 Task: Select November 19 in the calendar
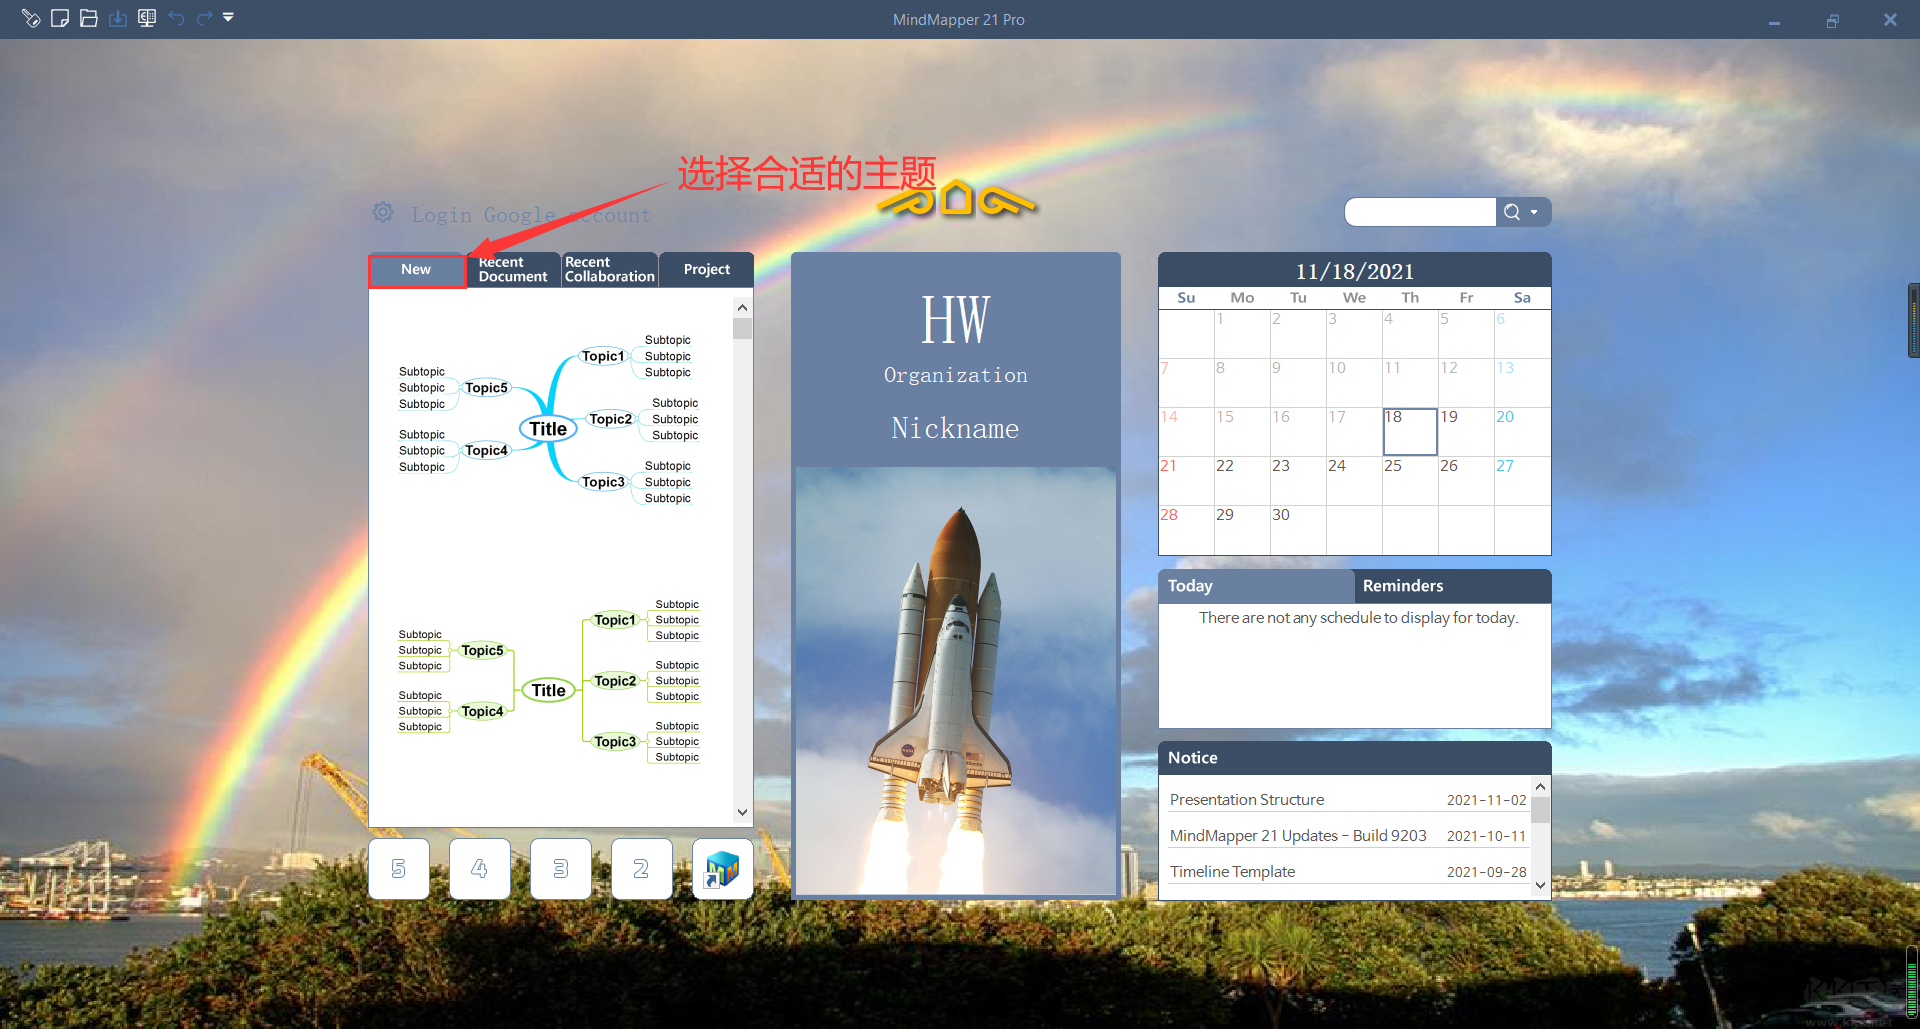point(1466,432)
